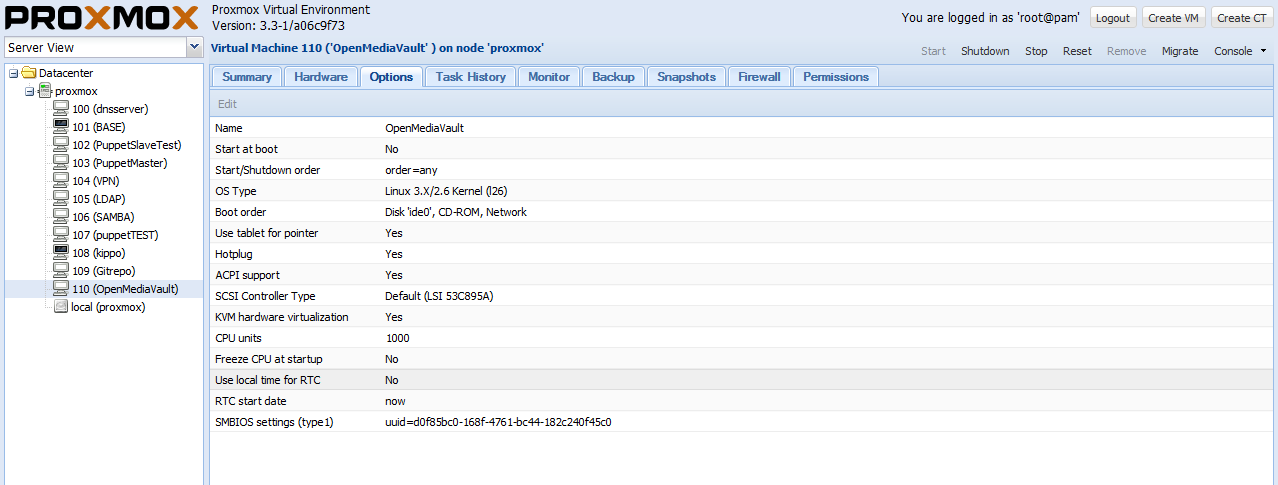Select the Use local time for RTC row
This screenshot has width=1278, height=485.
click(743, 380)
